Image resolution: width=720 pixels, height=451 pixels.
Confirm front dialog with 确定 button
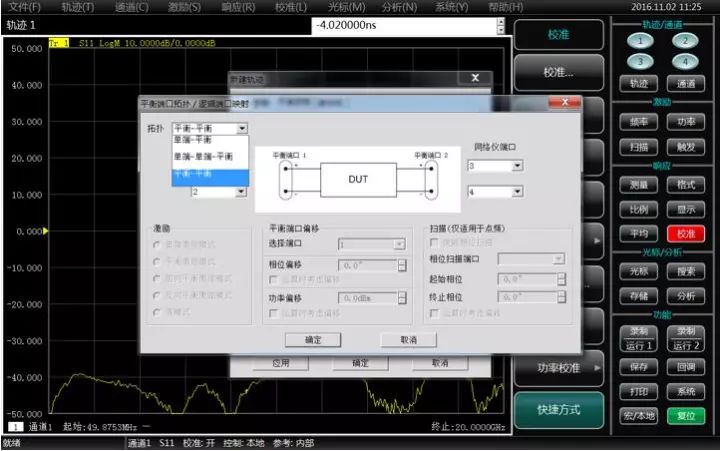click(x=313, y=340)
